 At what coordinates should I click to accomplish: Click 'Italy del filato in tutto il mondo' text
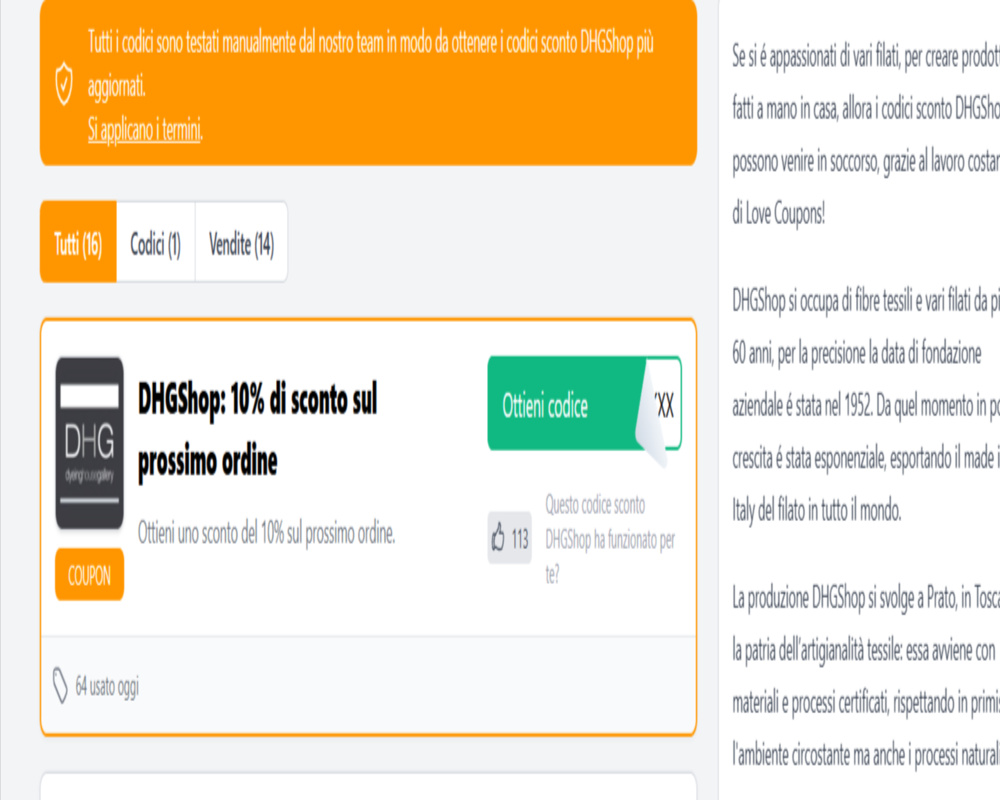[816, 510]
